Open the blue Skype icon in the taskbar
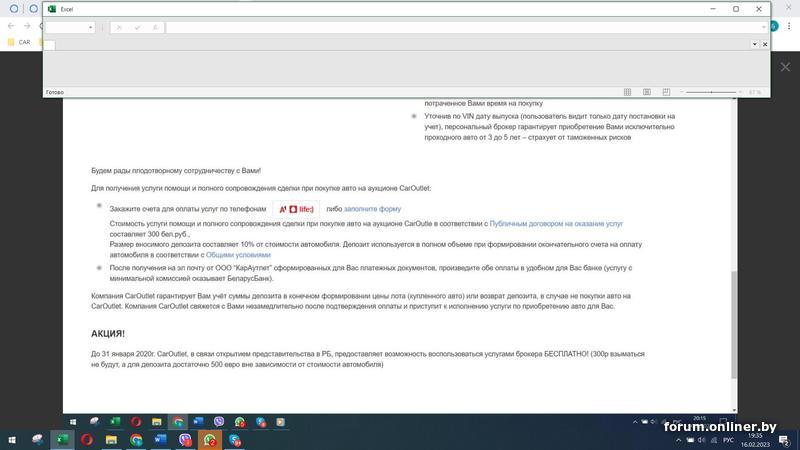This screenshot has height=450, width=800. click(235, 440)
